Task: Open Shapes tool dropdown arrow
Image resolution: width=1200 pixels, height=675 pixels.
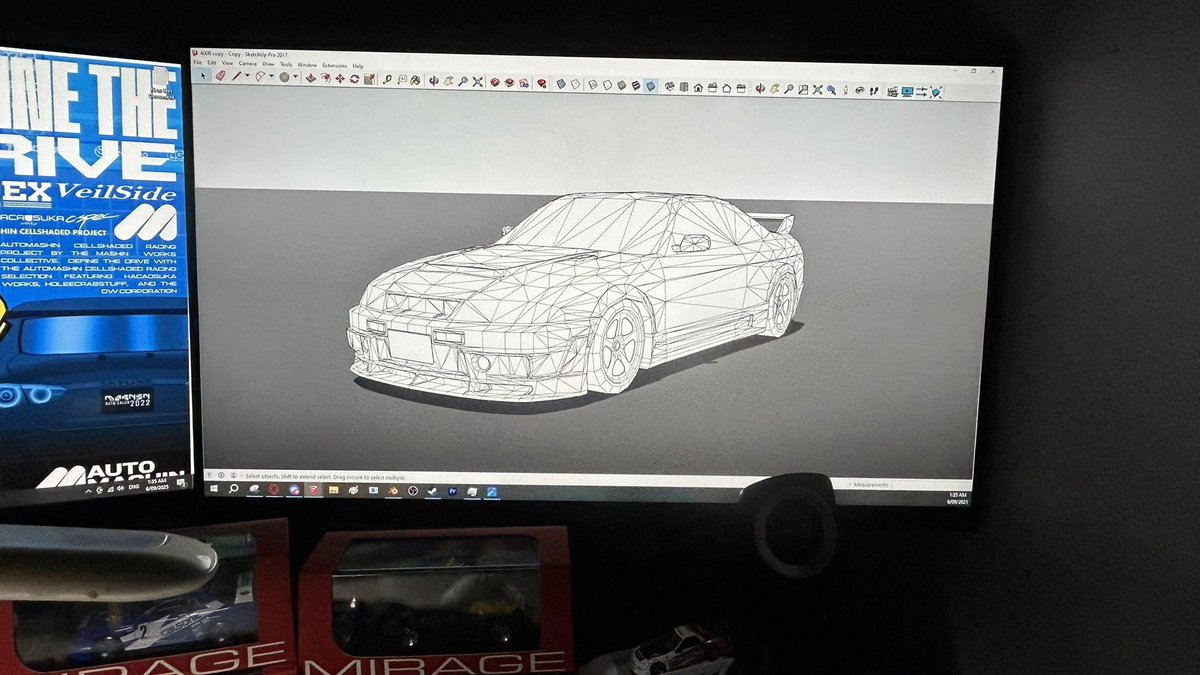Action: 295,76
